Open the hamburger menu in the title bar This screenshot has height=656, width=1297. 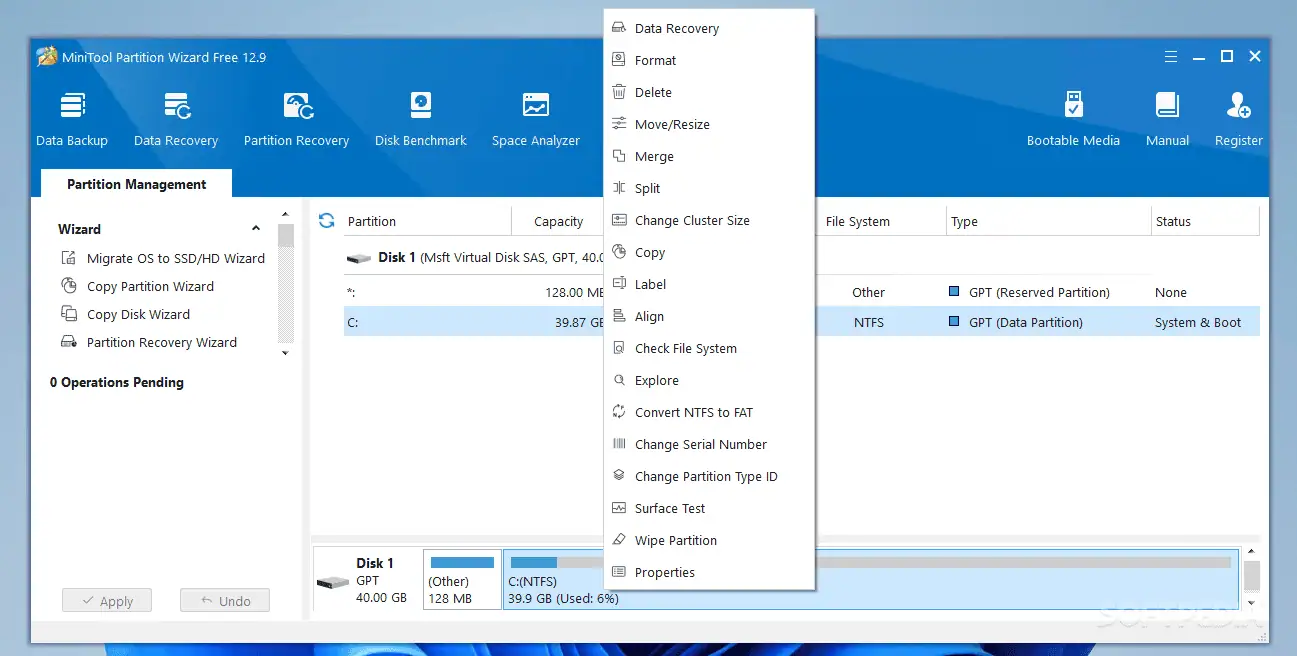point(1170,57)
